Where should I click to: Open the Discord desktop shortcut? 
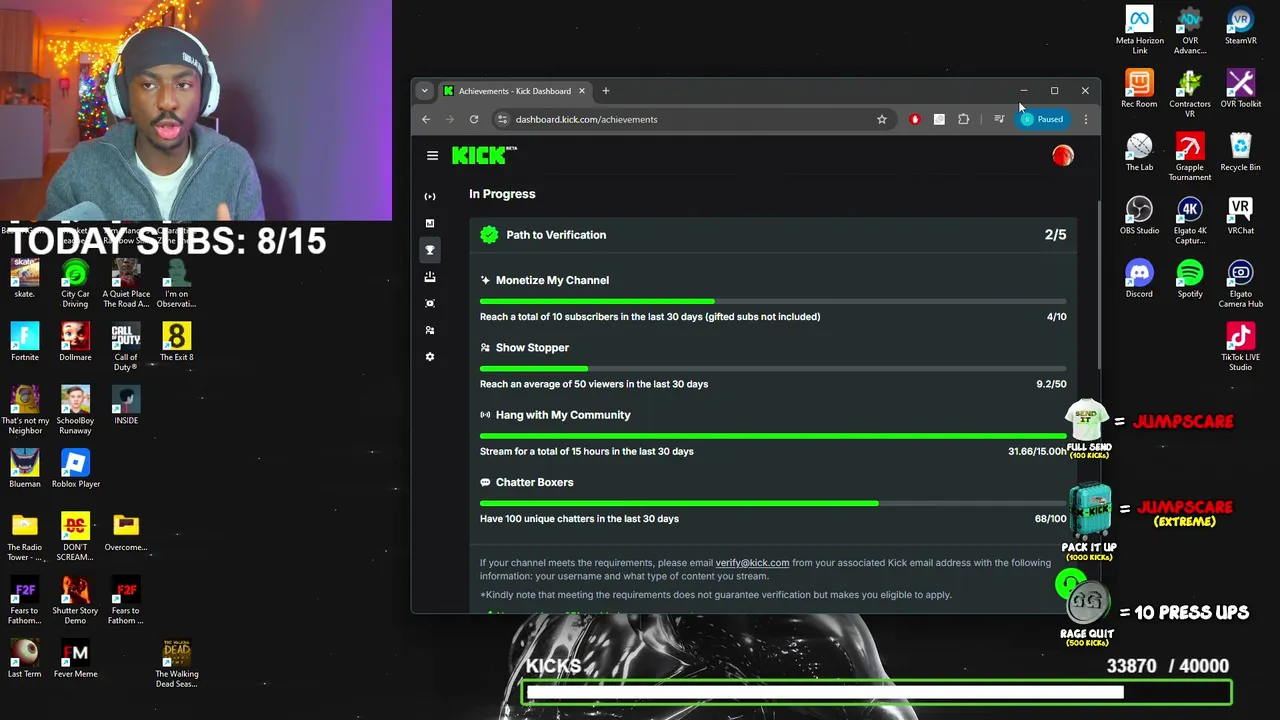point(1139,278)
